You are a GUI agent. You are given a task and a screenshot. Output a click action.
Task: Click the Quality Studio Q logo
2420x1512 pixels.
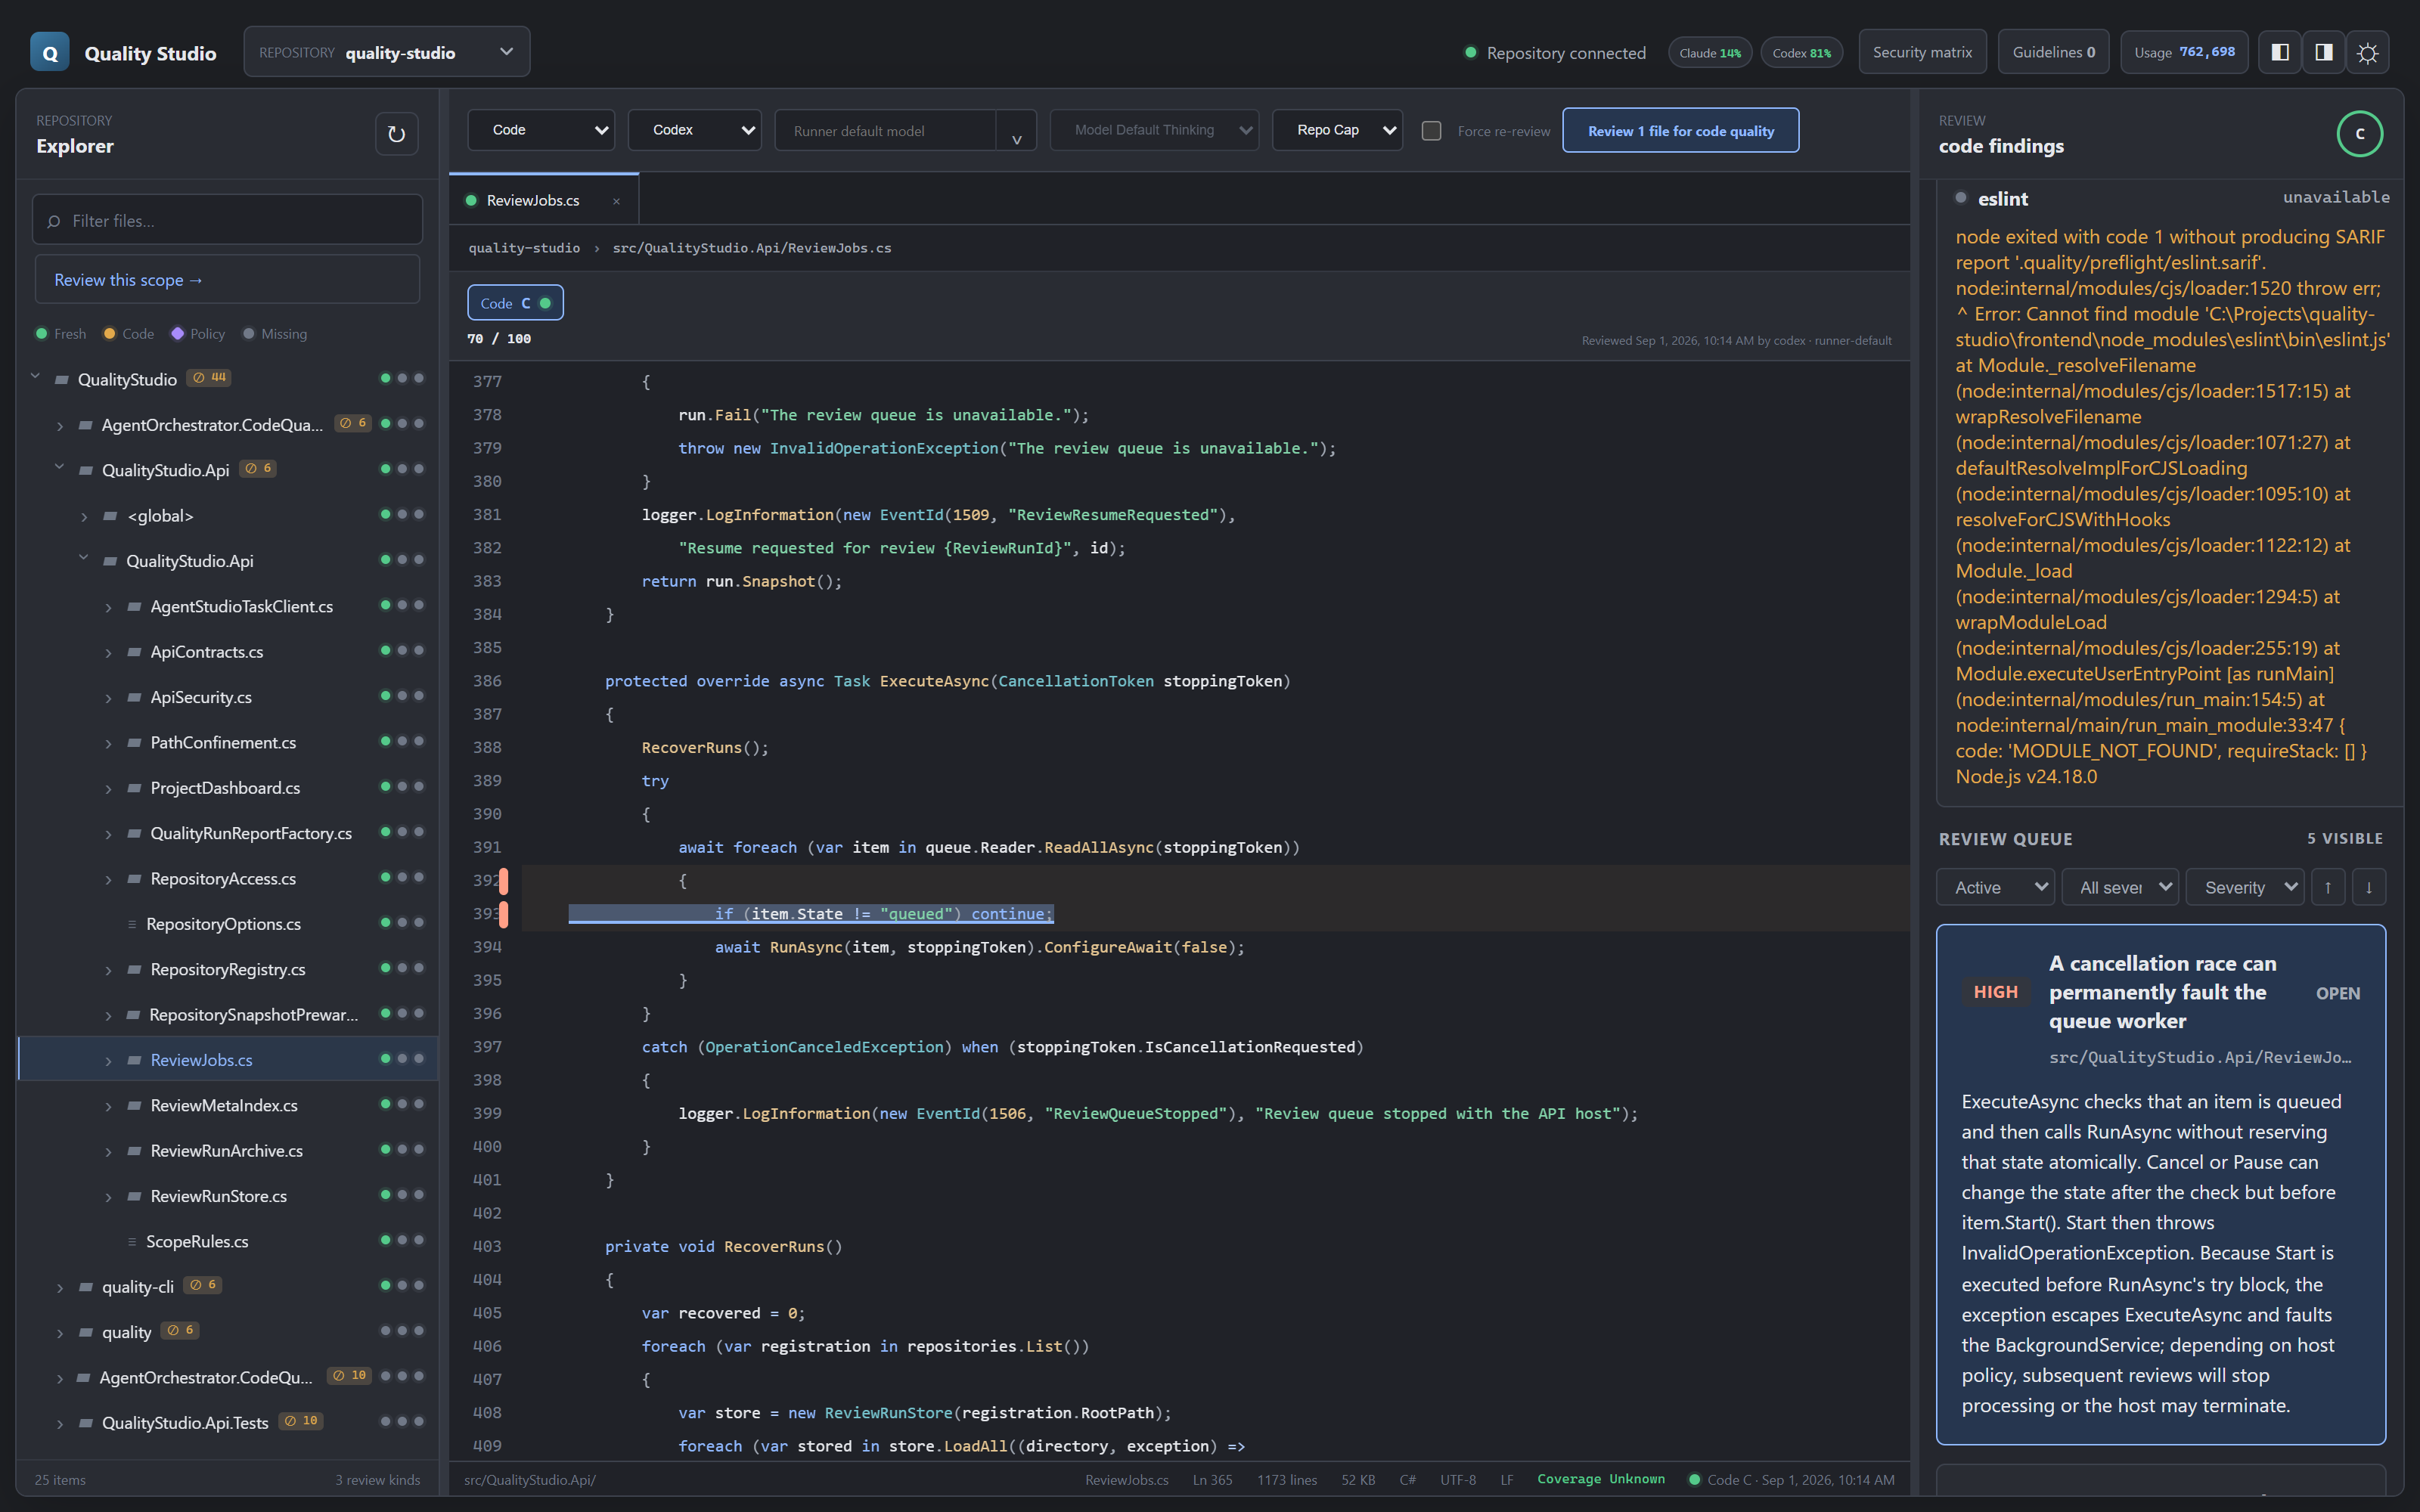49,52
